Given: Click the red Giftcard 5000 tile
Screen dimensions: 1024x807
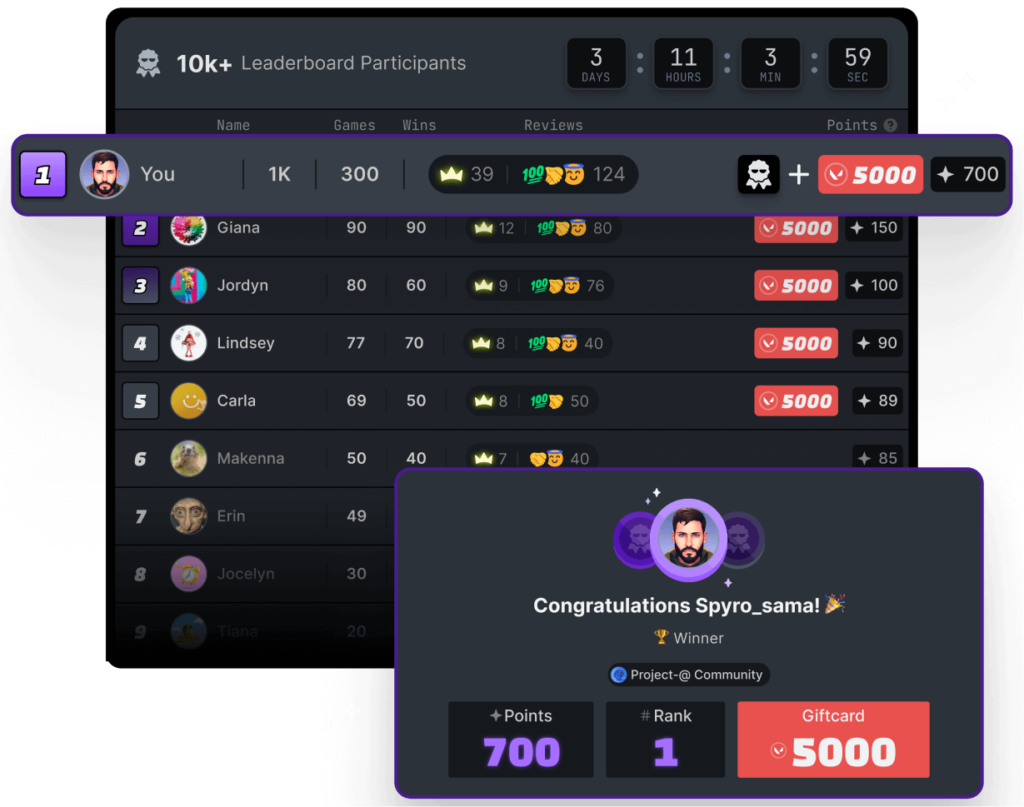Looking at the screenshot, I should pos(833,739).
